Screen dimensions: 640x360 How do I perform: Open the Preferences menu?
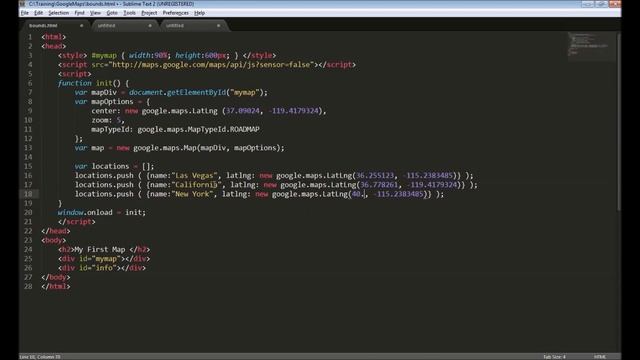pyautogui.click(x=176, y=13)
